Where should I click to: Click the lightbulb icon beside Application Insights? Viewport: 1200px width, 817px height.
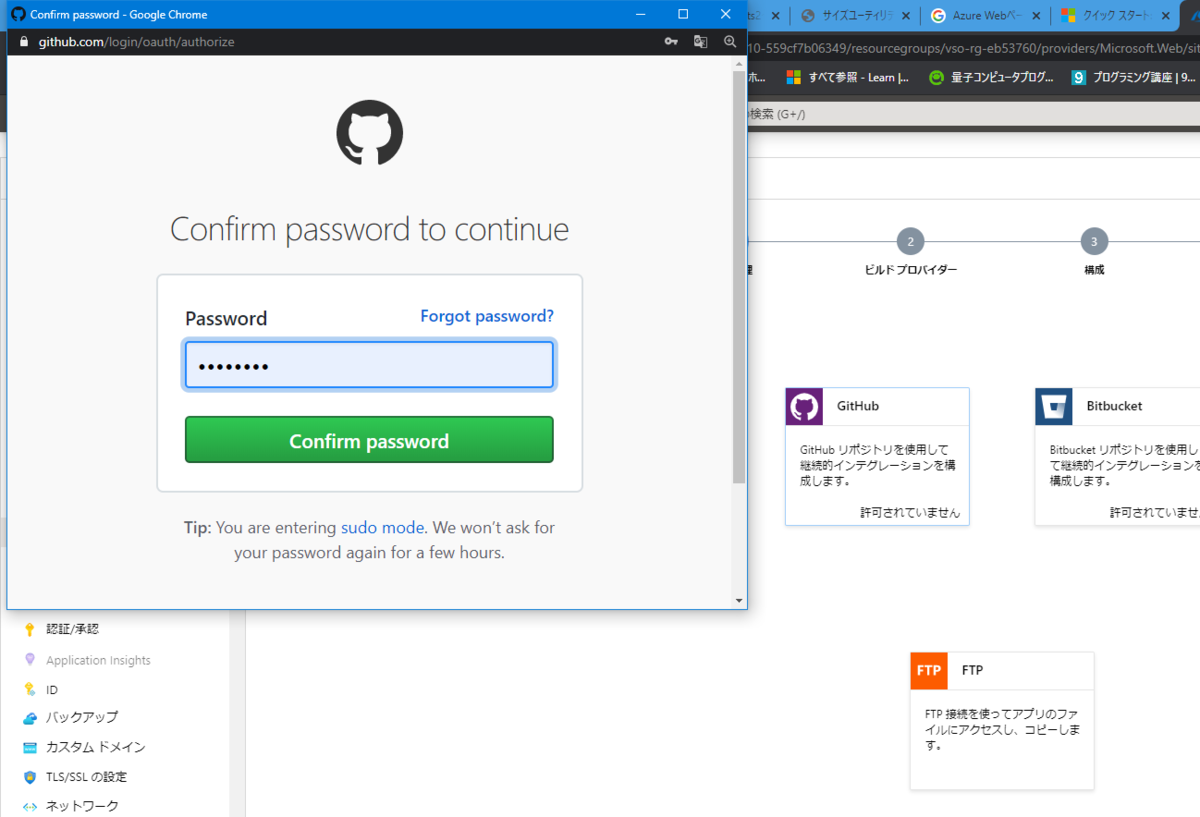(x=30, y=660)
